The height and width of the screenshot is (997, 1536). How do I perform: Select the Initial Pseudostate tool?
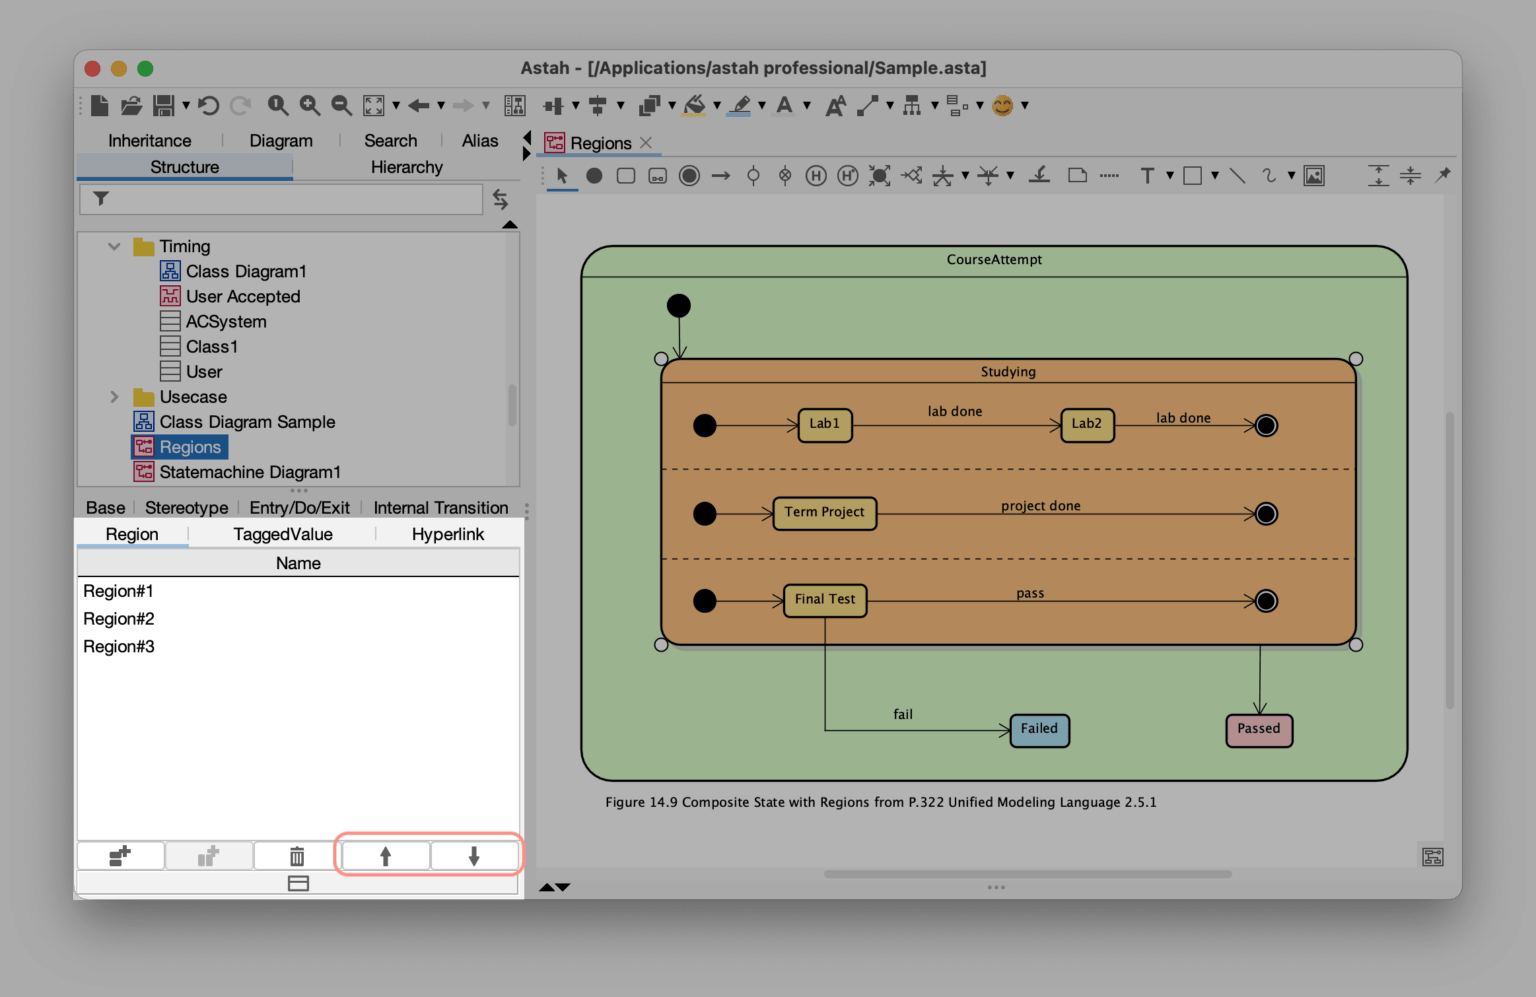click(x=594, y=175)
